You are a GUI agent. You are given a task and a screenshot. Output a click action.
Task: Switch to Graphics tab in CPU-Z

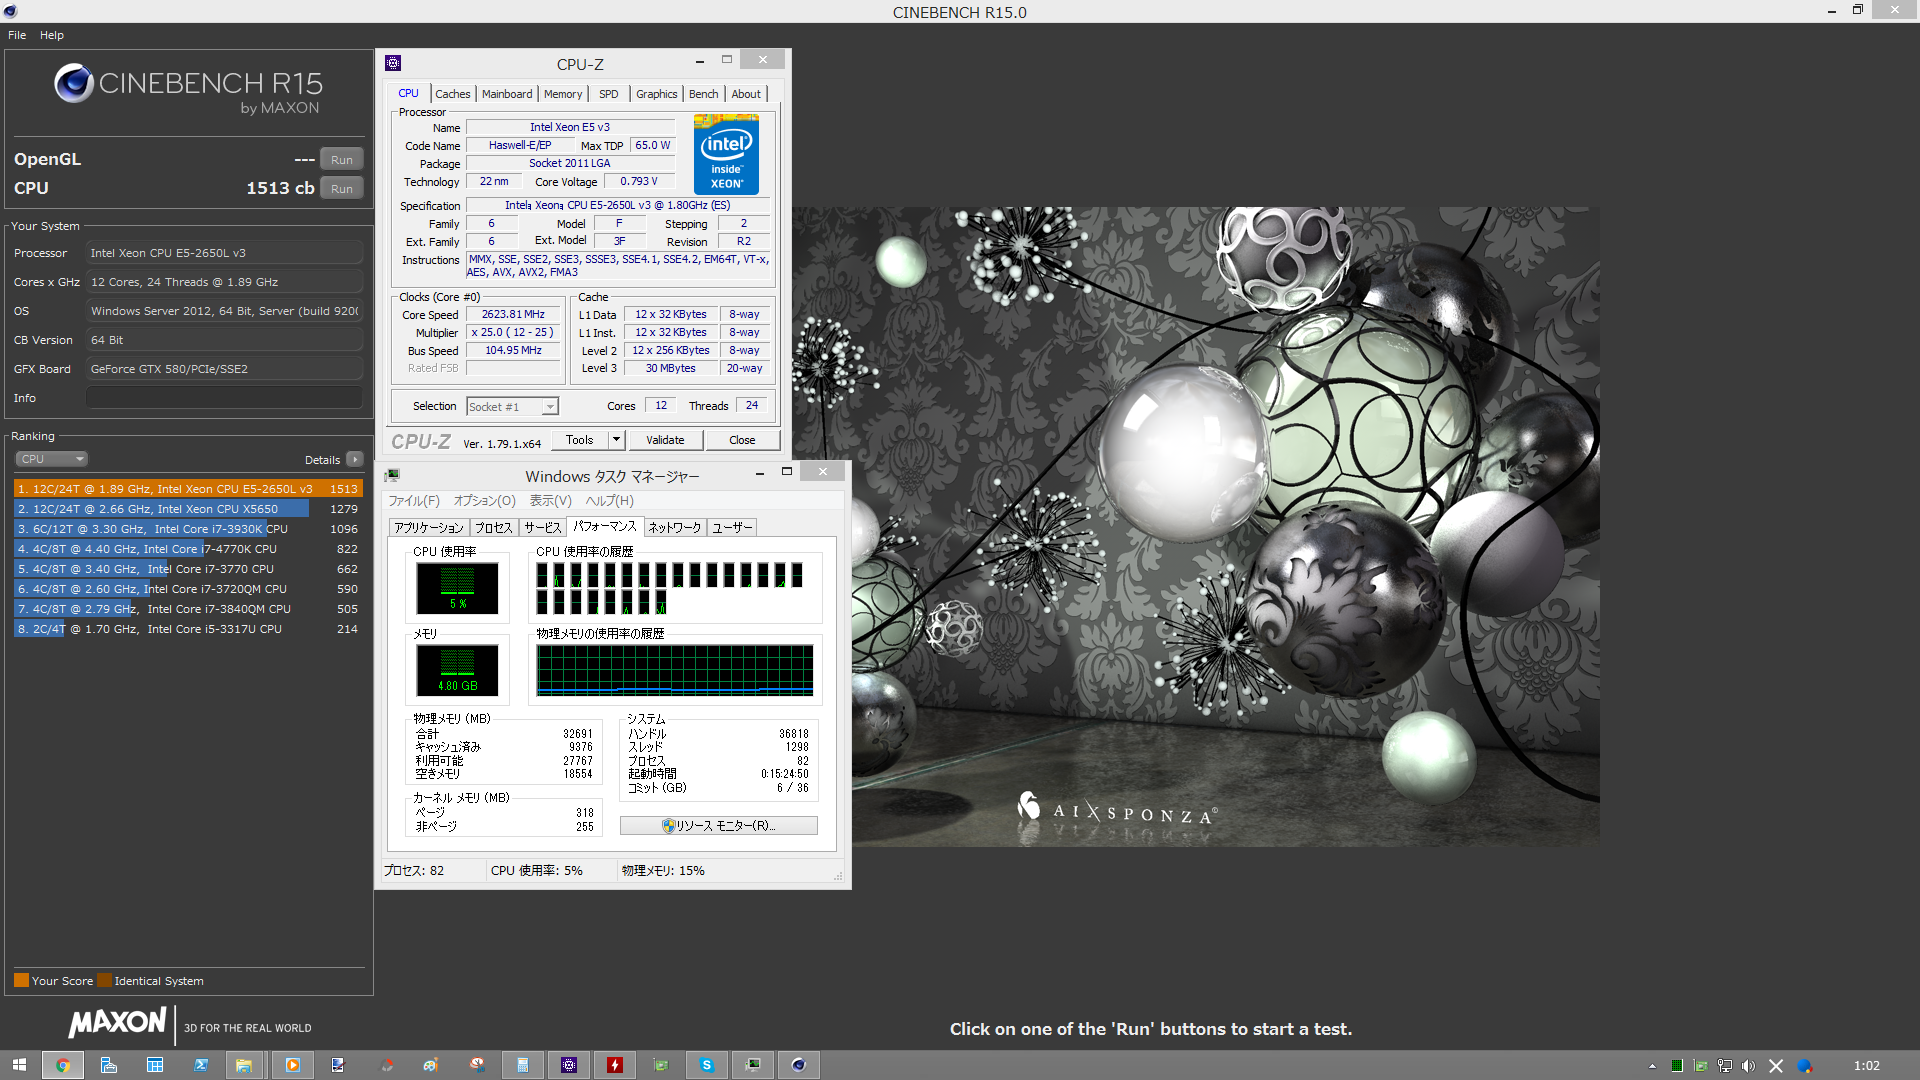[x=657, y=94]
